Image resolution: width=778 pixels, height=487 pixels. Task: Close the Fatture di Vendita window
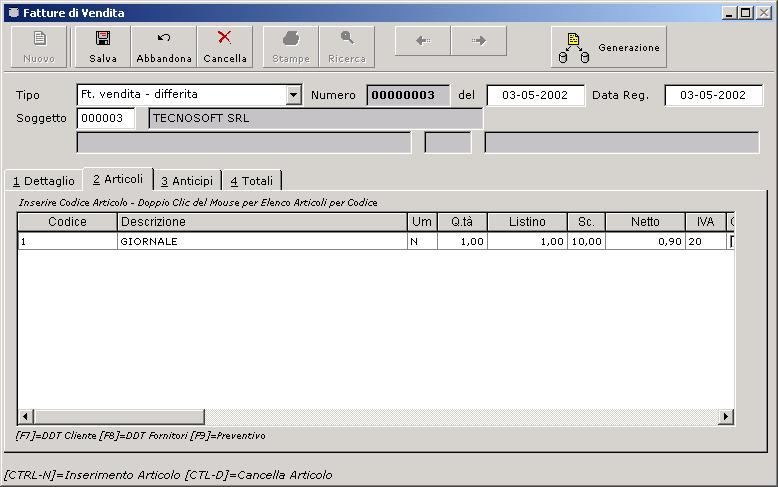pos(764,13)
